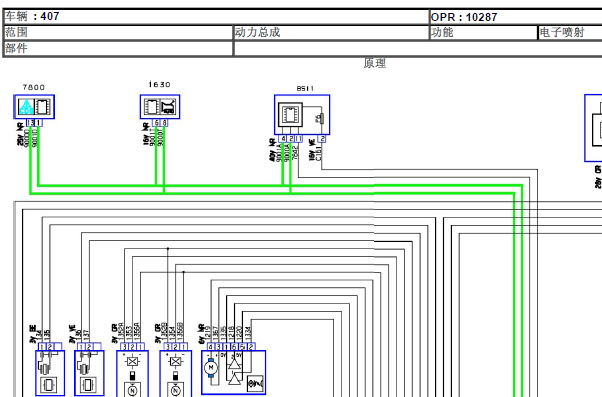Select the 车辆 : 407 header cell
The height and width of the screenshot is (397, 602).
click(x=216, y=17)
